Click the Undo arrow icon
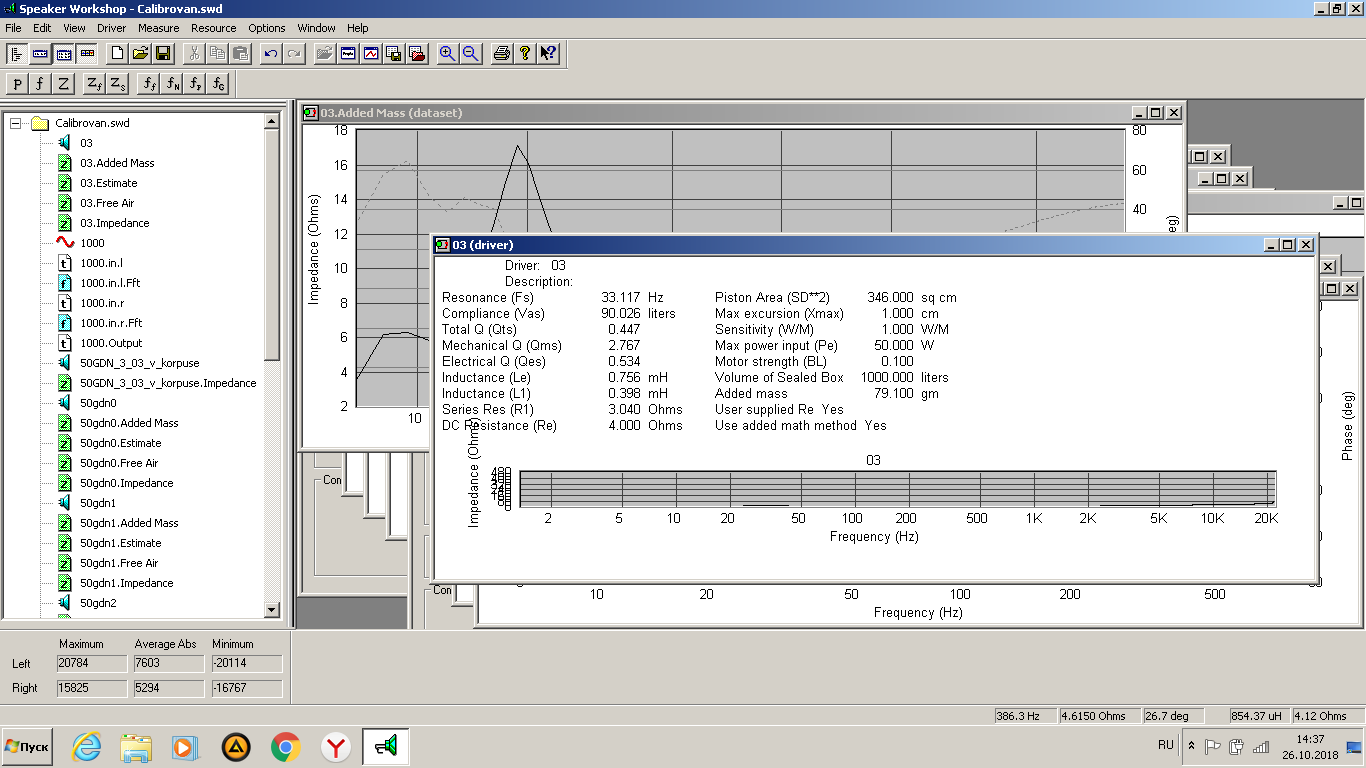Image resolution: width=1366 pixels, height=768 pixels. (x=270, y=54)
